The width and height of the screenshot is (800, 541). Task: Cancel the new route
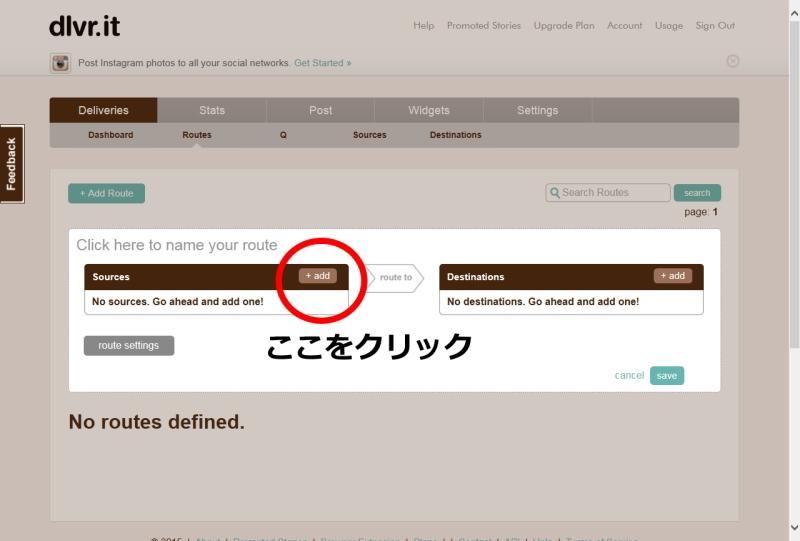pos(629,376)
